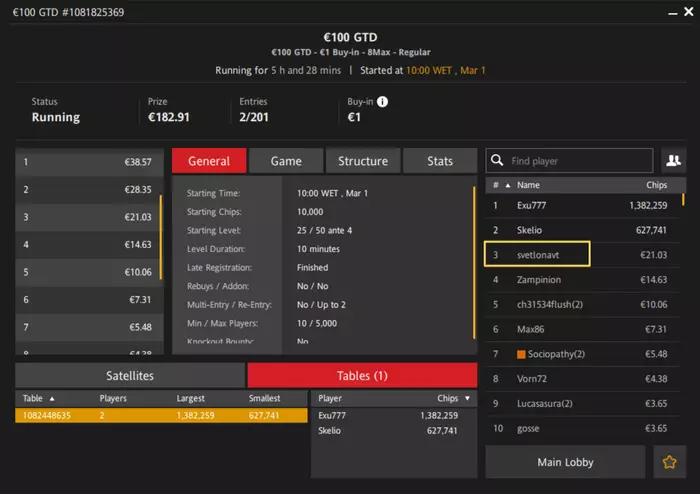The image size is (700, 494).
Task: Click fifth place prize €10.06 in prize list
Action: coord(88,272)
